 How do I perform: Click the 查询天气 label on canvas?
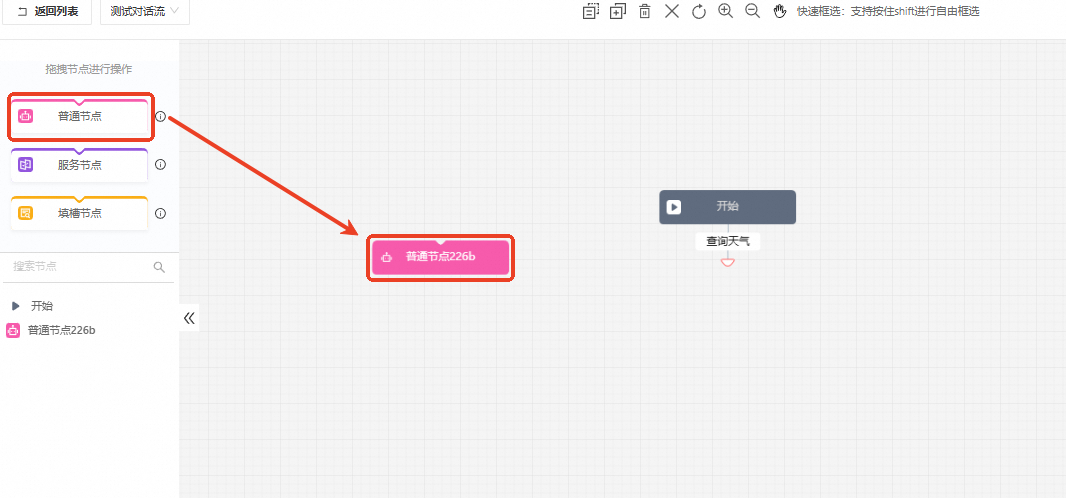[x=727, y=241]
